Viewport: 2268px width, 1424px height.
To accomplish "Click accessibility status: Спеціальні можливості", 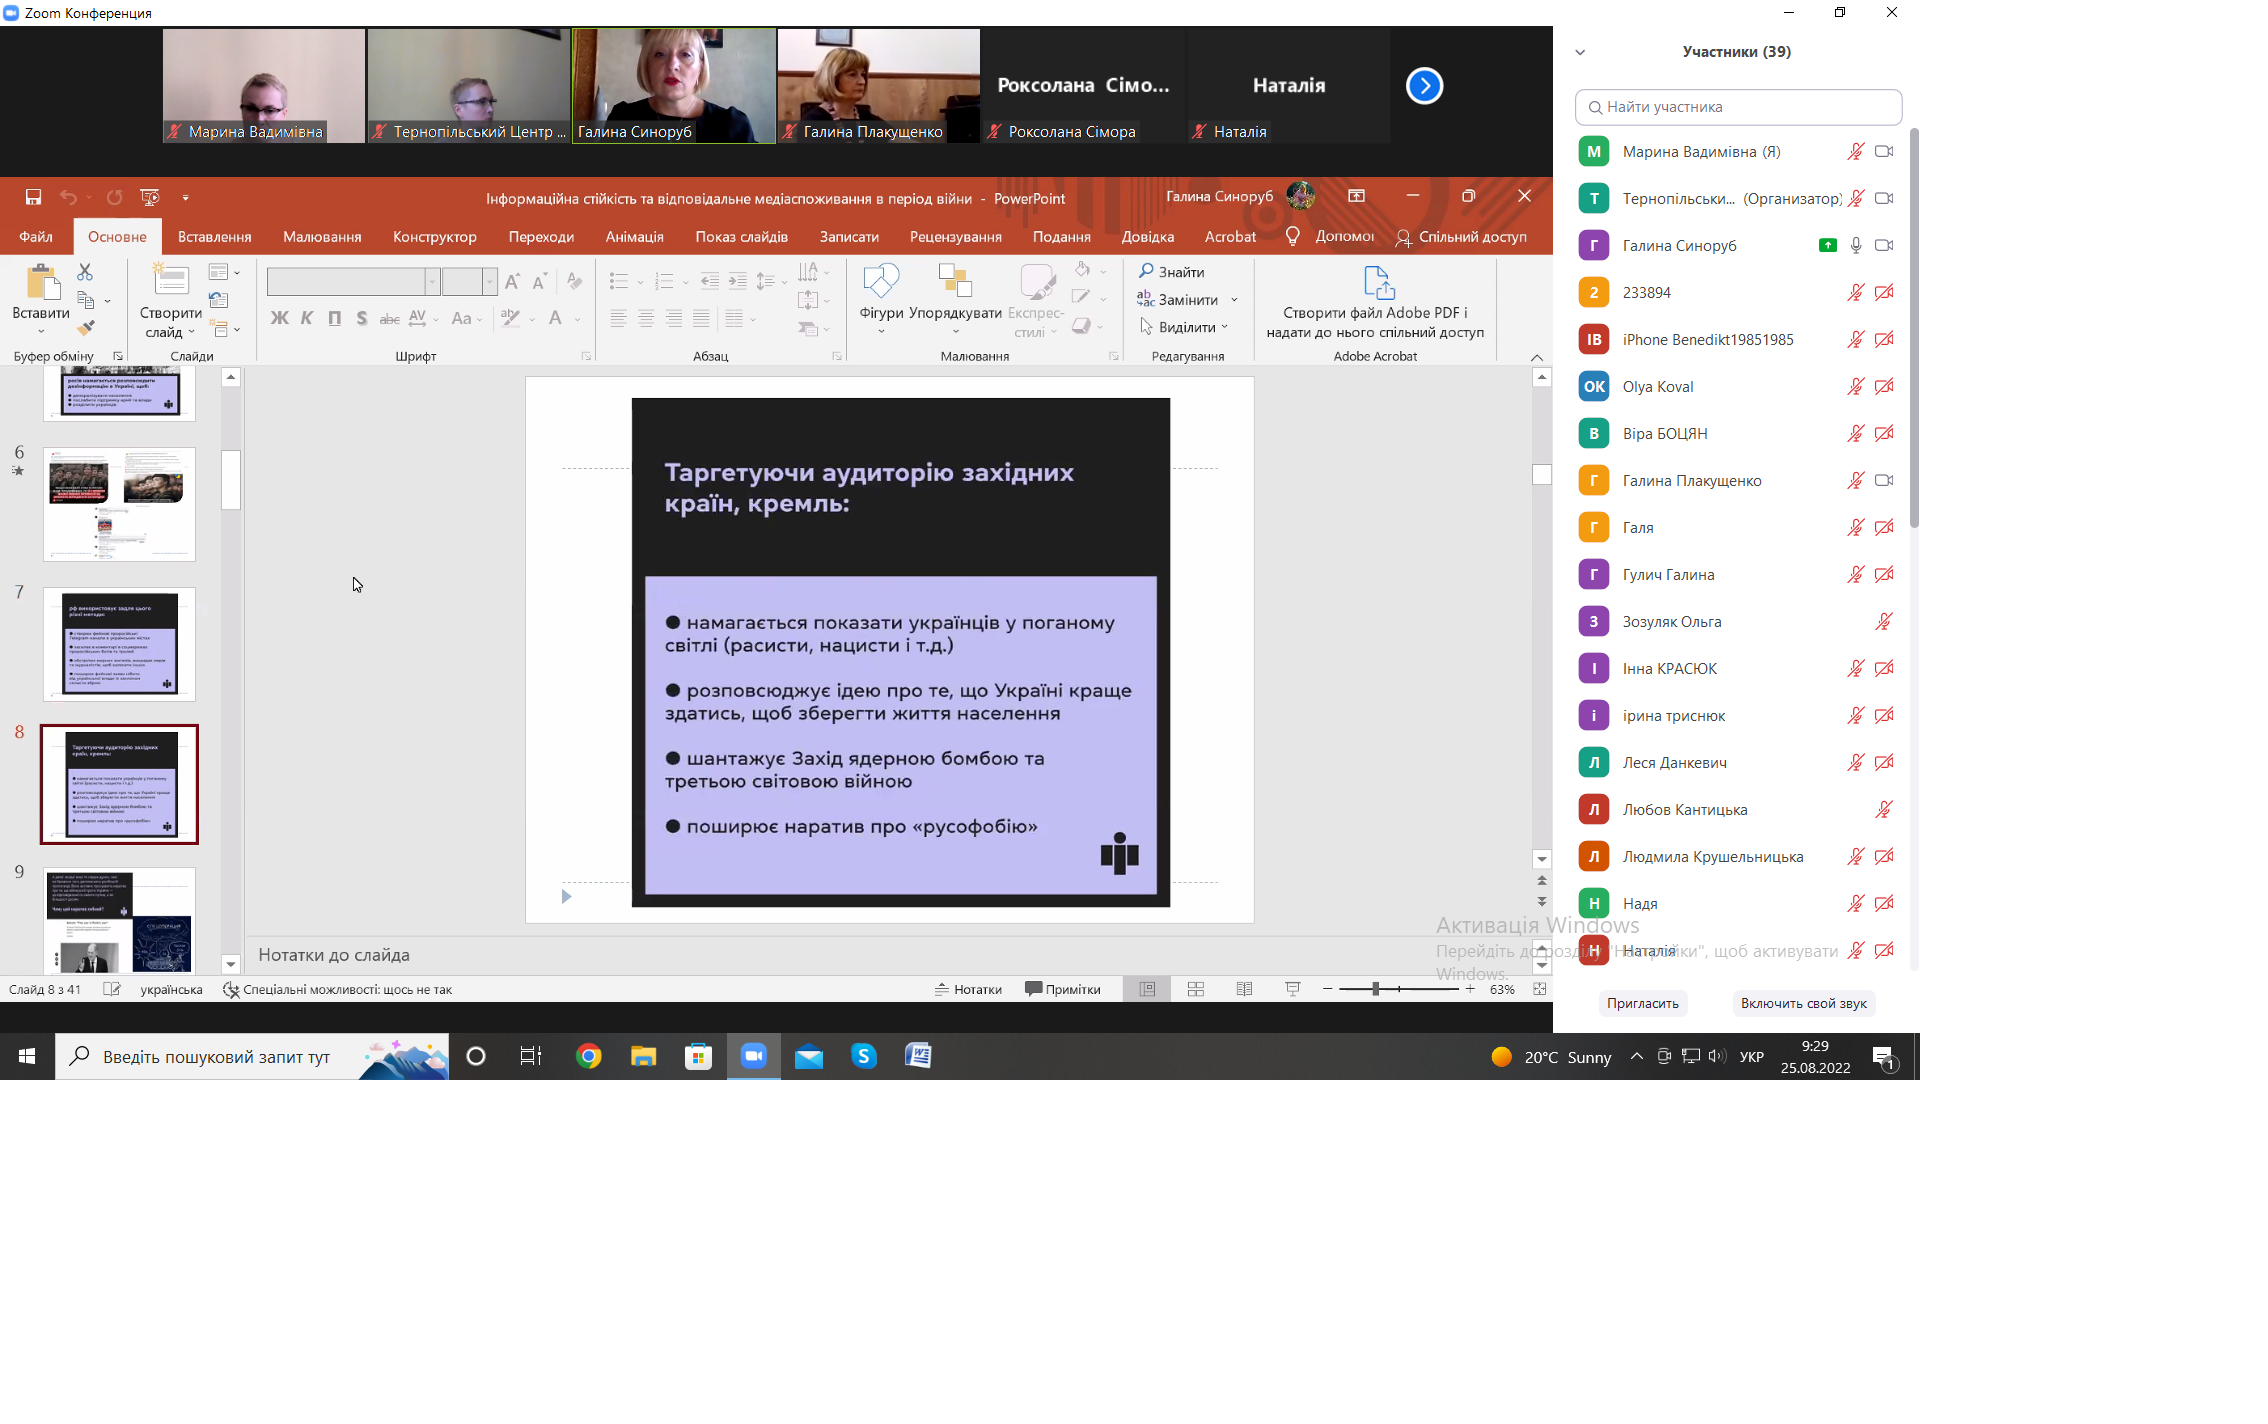I will (337, 989).
